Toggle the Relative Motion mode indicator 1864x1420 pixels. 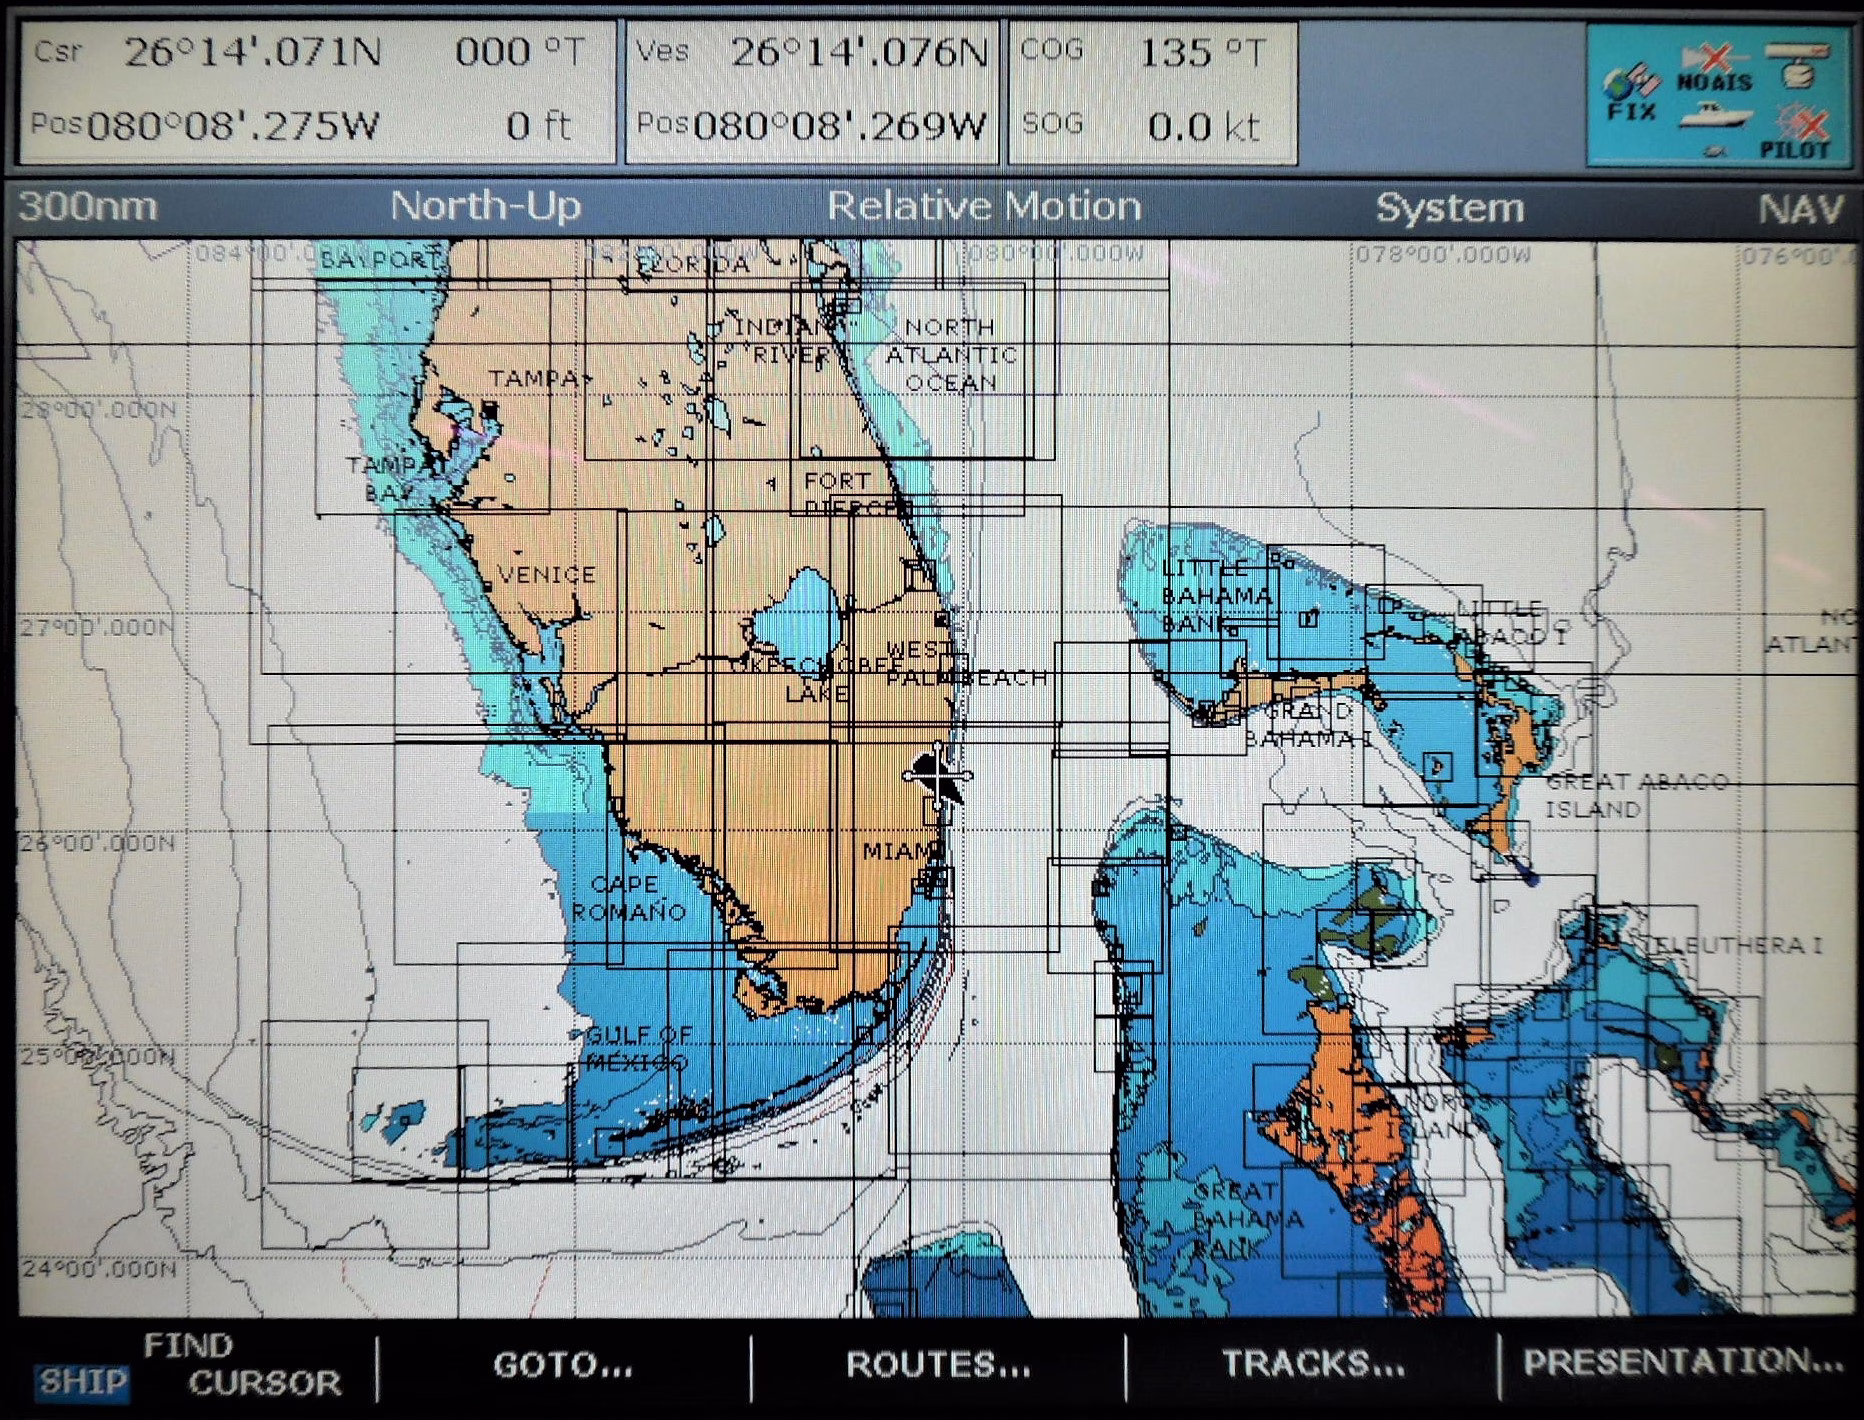pyautogui.click(x=983, y=207)
